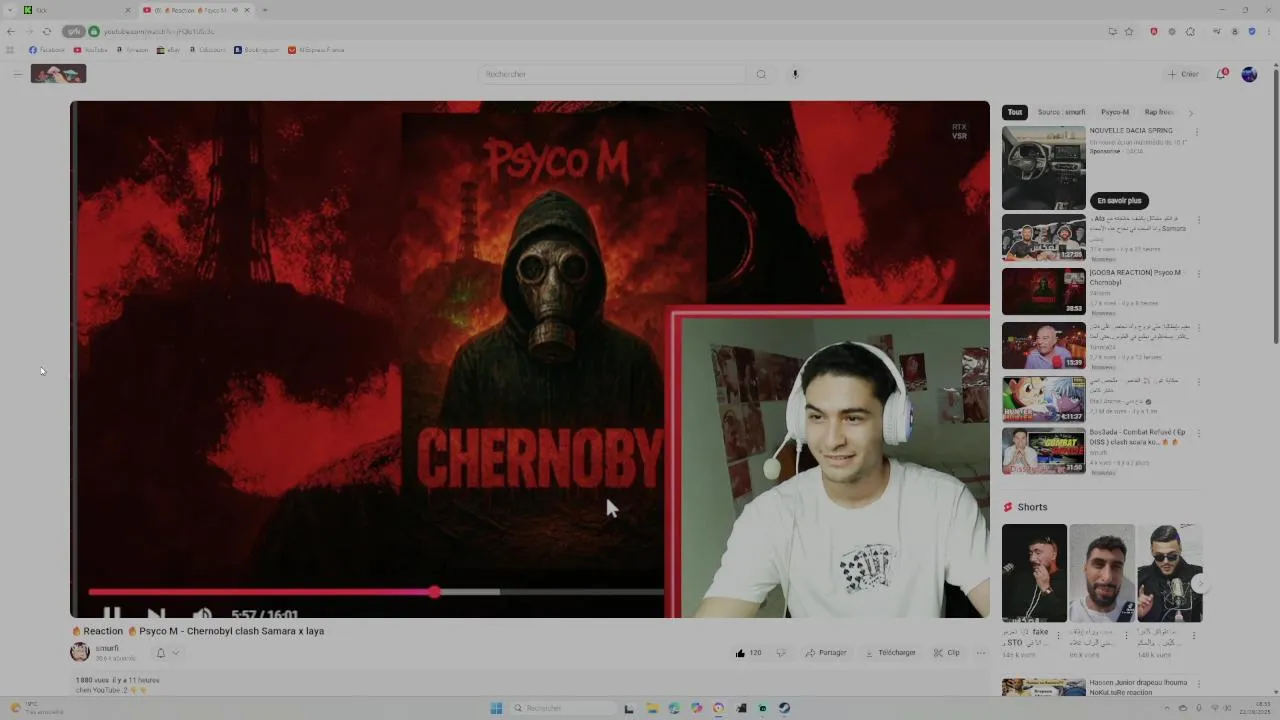The image size is (1280, 720).
Task: Open the Windows Start menu
Action: tap(496, 708)
